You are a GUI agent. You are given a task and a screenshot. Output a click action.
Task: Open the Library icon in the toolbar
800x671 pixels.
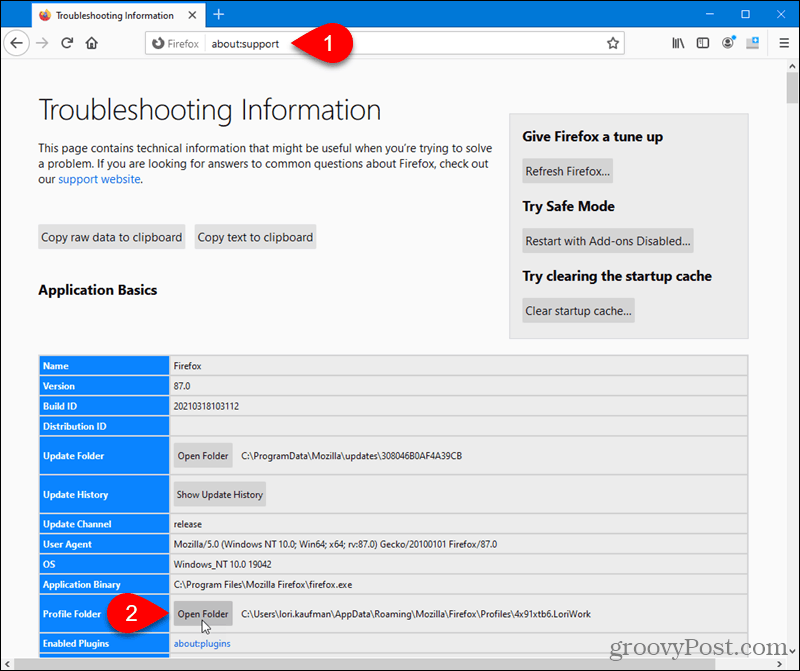point(678,43)
